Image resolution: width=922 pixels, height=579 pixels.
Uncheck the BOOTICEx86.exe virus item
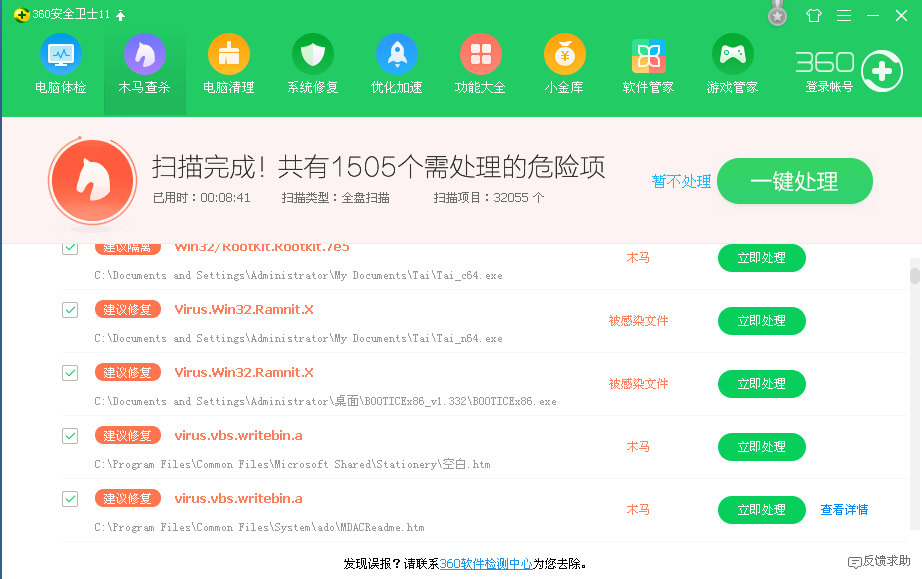tap(70, 373)
